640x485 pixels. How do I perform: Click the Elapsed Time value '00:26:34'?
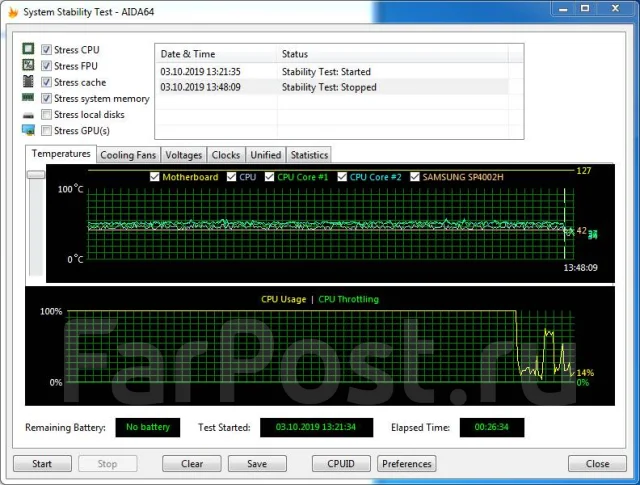(x=492, y=427)
